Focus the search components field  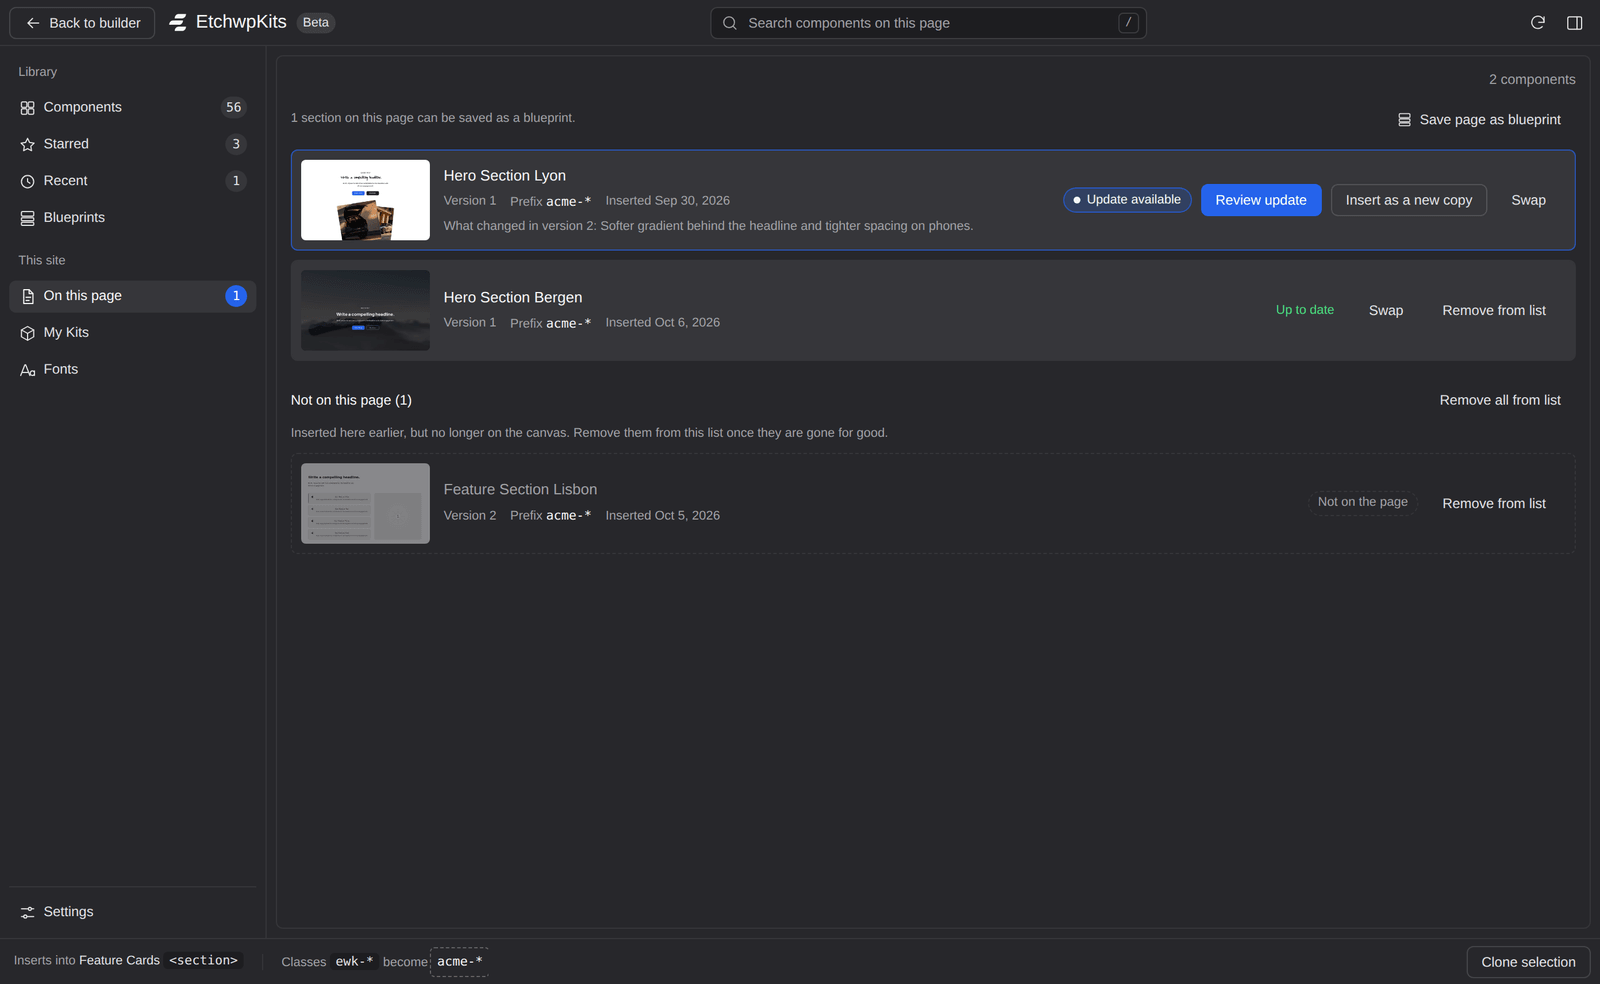pyautogui.click(x=928, y=23)
